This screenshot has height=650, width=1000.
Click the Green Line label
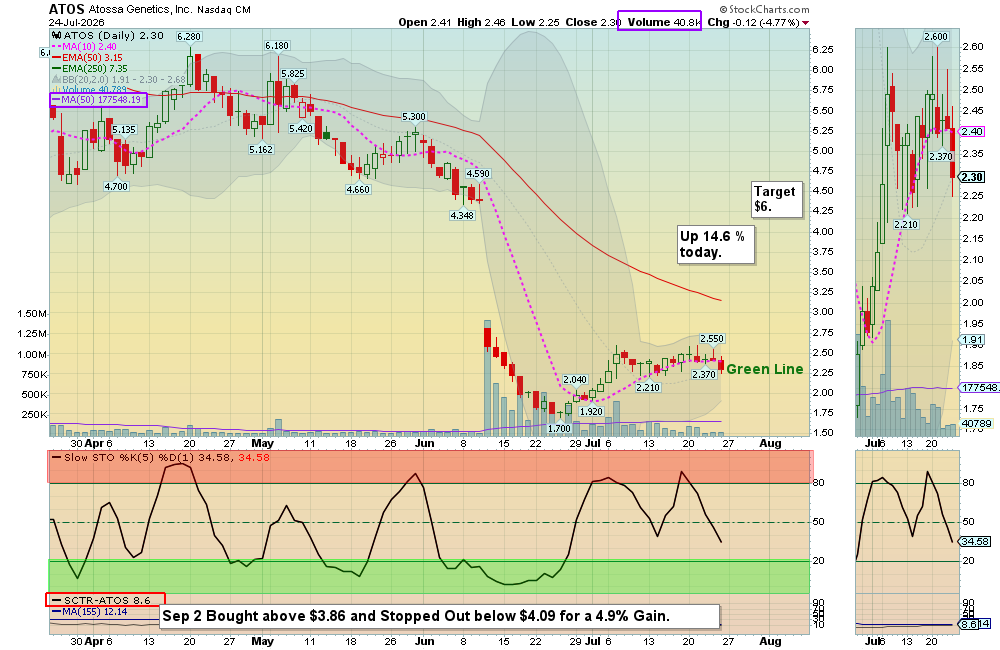click(x=765, y=369)
